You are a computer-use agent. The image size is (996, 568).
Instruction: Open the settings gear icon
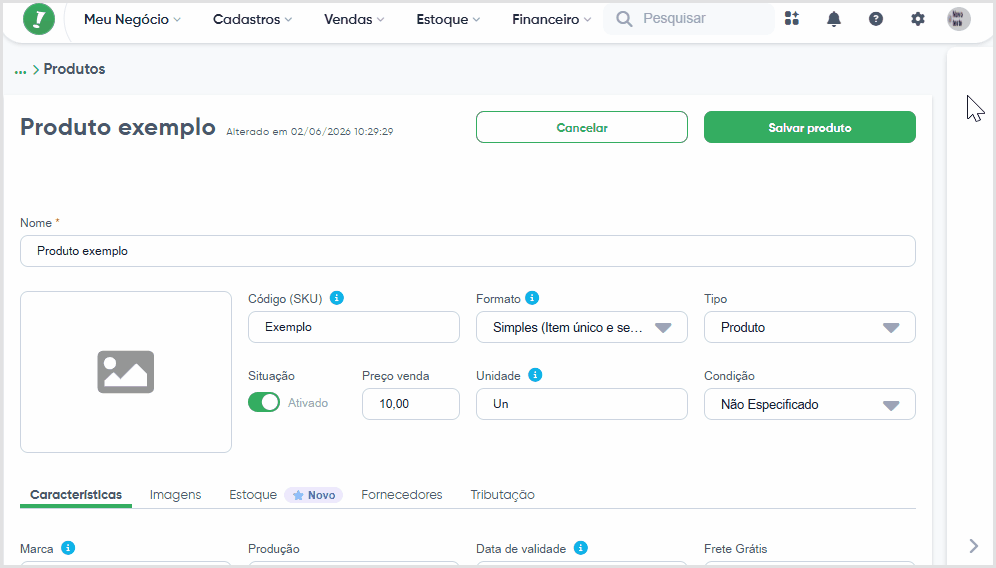coord(917,19)
